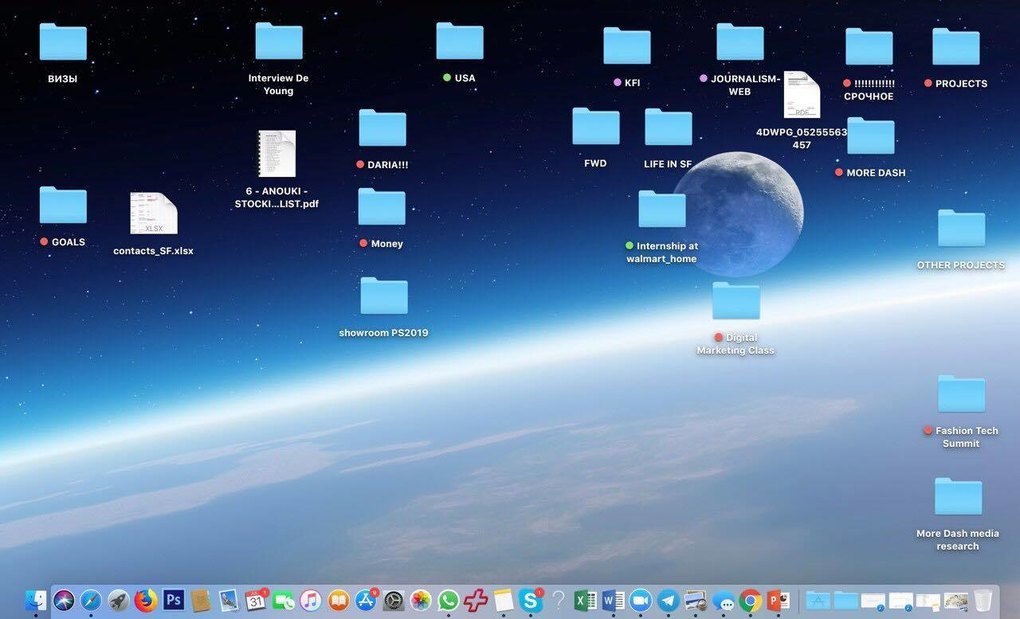1020x619 pixels.
Task: Open Adobe Photoshop in the Dock
Action: [x=174, y=599]
